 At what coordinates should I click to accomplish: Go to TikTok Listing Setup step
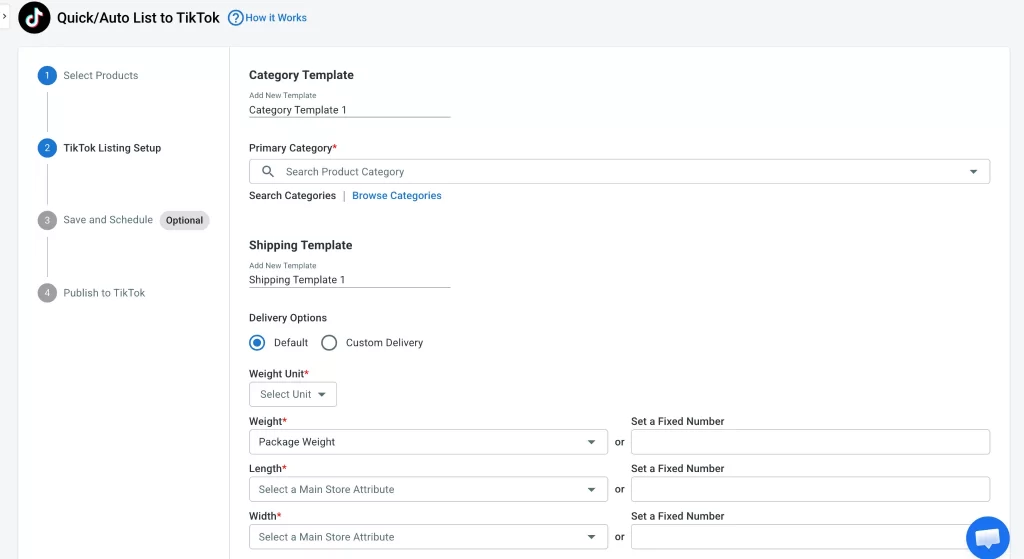pos(112,148)
